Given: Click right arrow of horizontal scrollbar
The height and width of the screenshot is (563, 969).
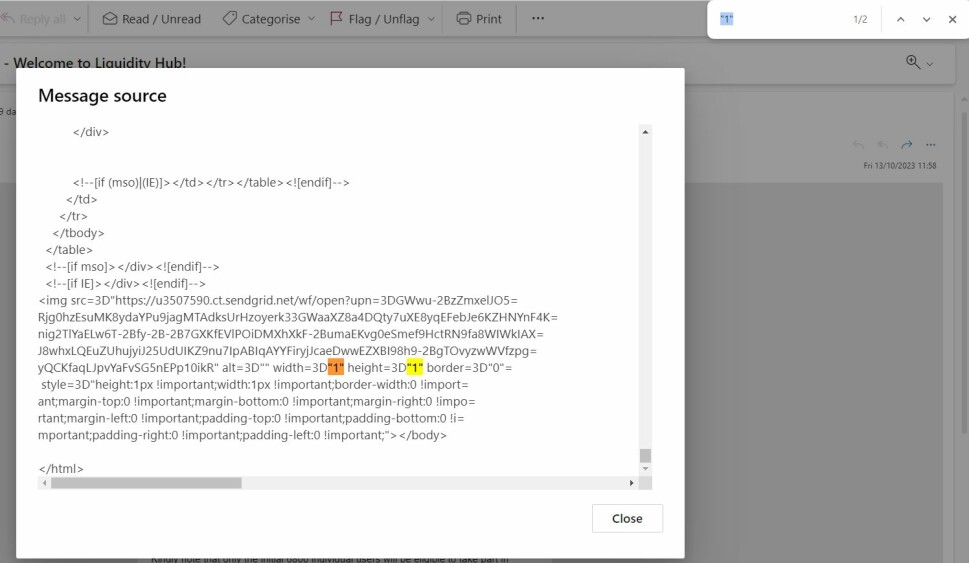Looking at the screenshot, I should [x=631, y=483].
